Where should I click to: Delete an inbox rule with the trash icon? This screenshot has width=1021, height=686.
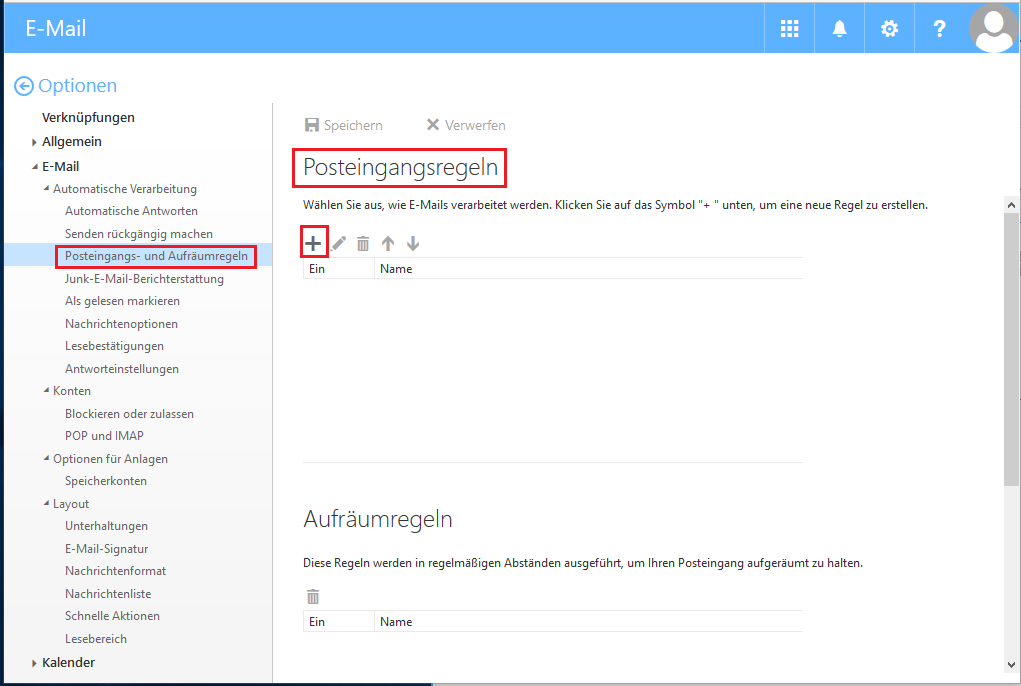pyautogui.click(x=362, y=242)
